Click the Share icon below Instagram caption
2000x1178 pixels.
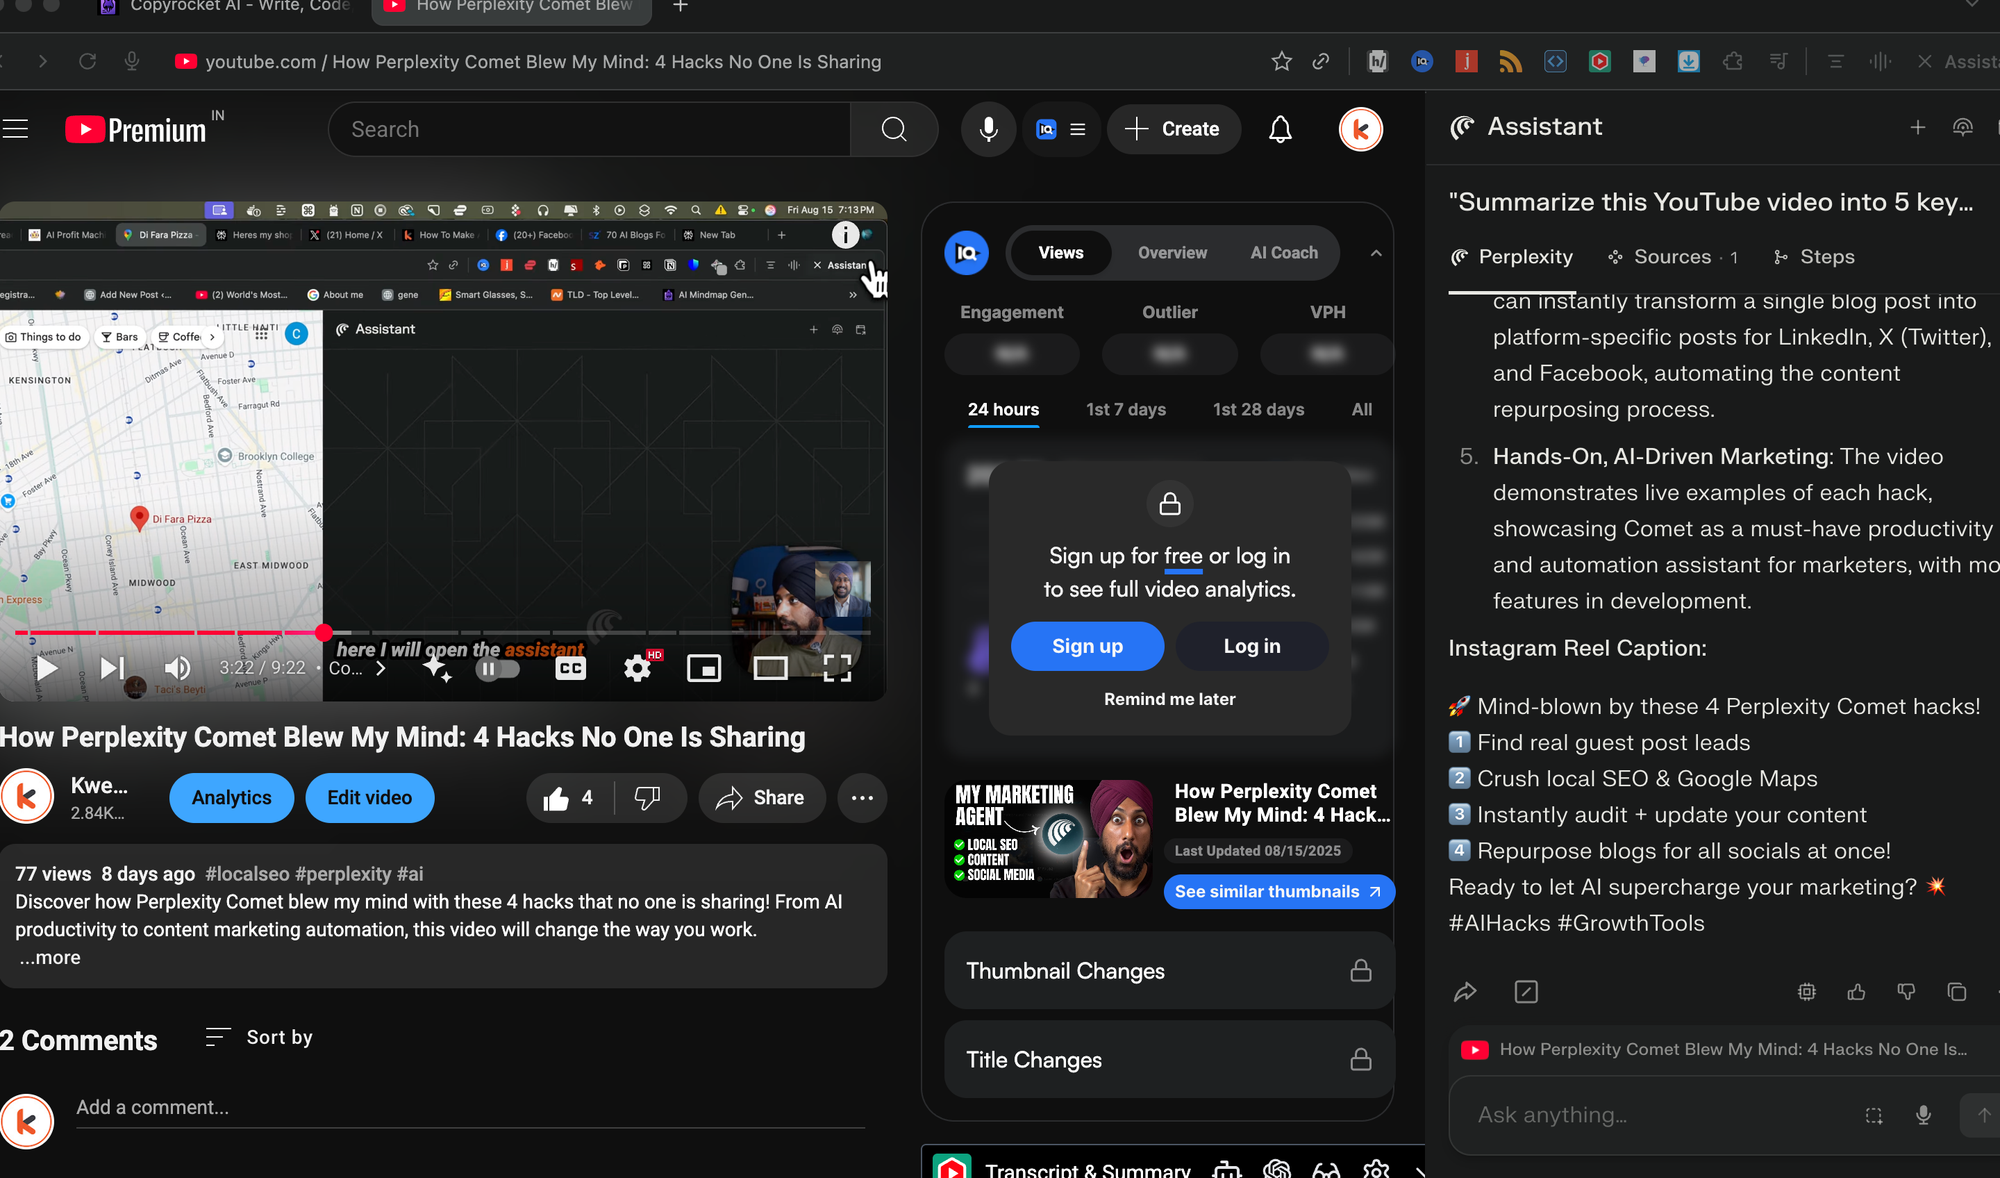coord(1466,992)
